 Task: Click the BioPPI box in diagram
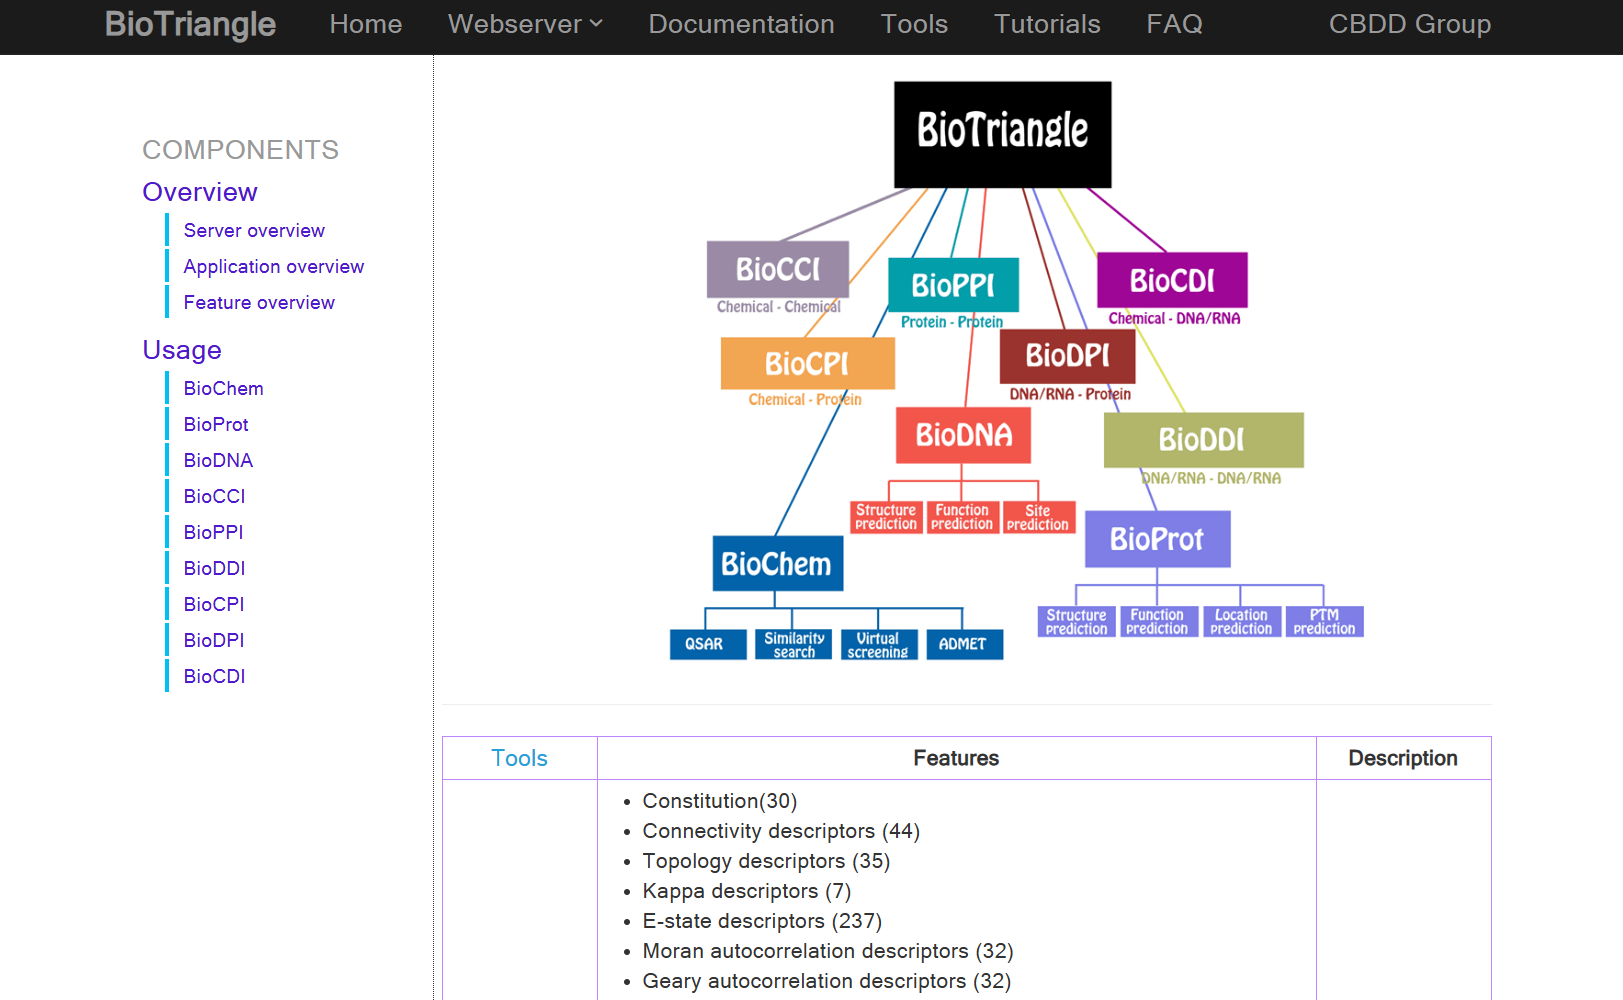coord(953,285)
